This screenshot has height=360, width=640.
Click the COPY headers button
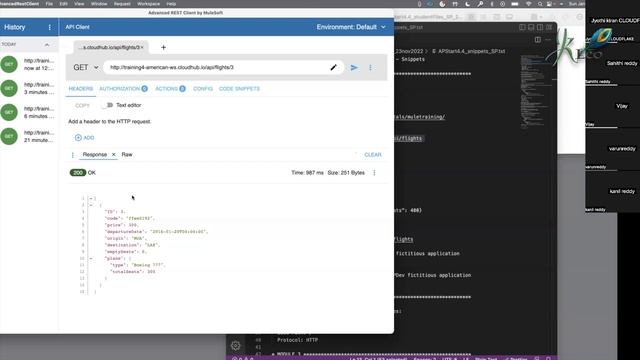point(82,105)
